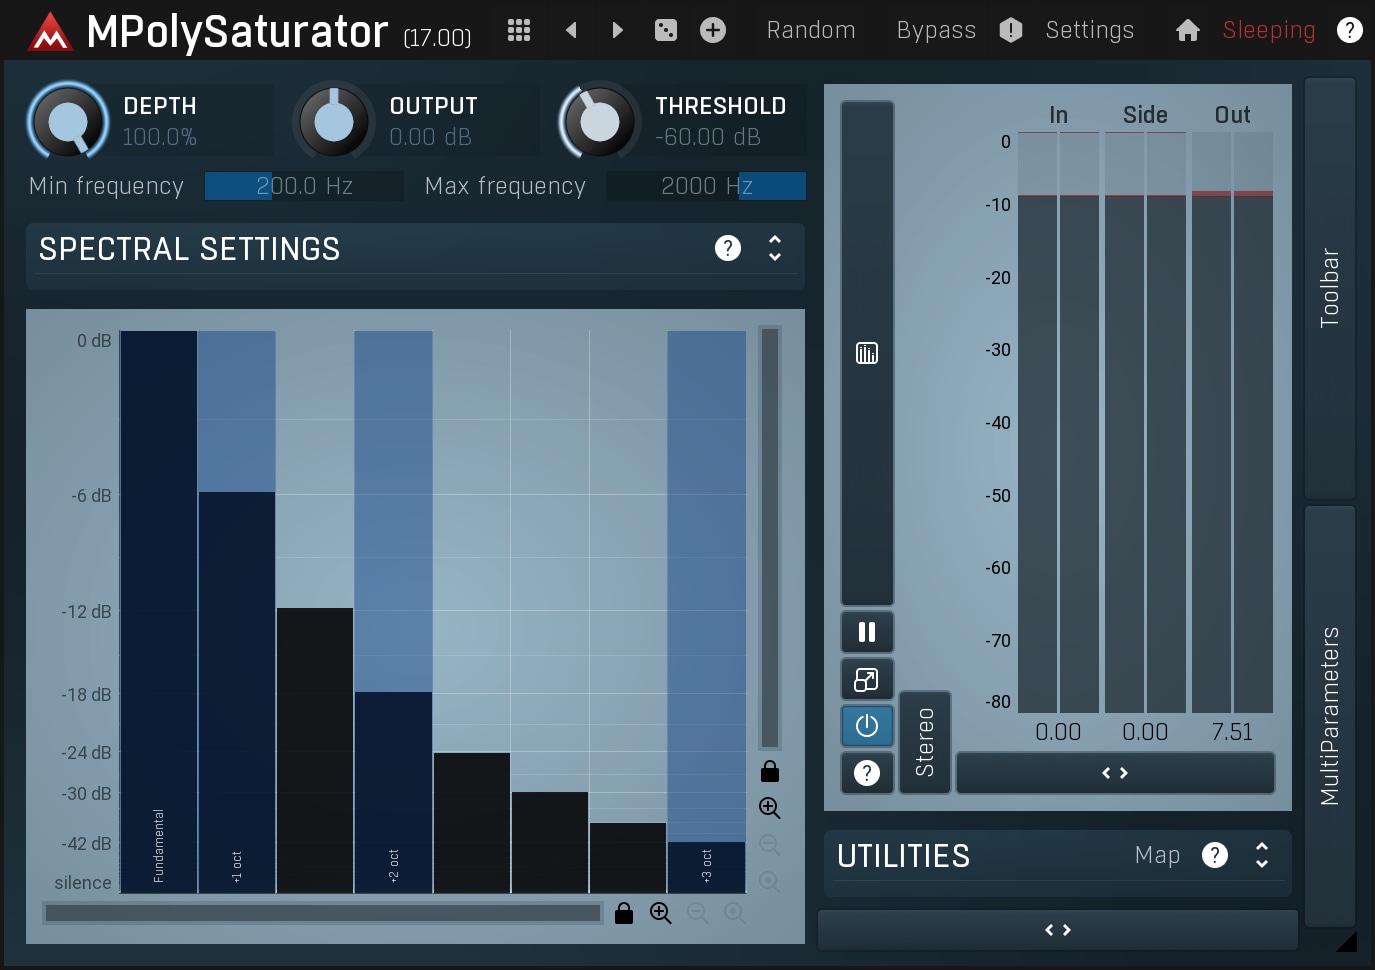Open the Settings menu
This screenshot has height=970, width=1375.
(x=1089, y=30)
